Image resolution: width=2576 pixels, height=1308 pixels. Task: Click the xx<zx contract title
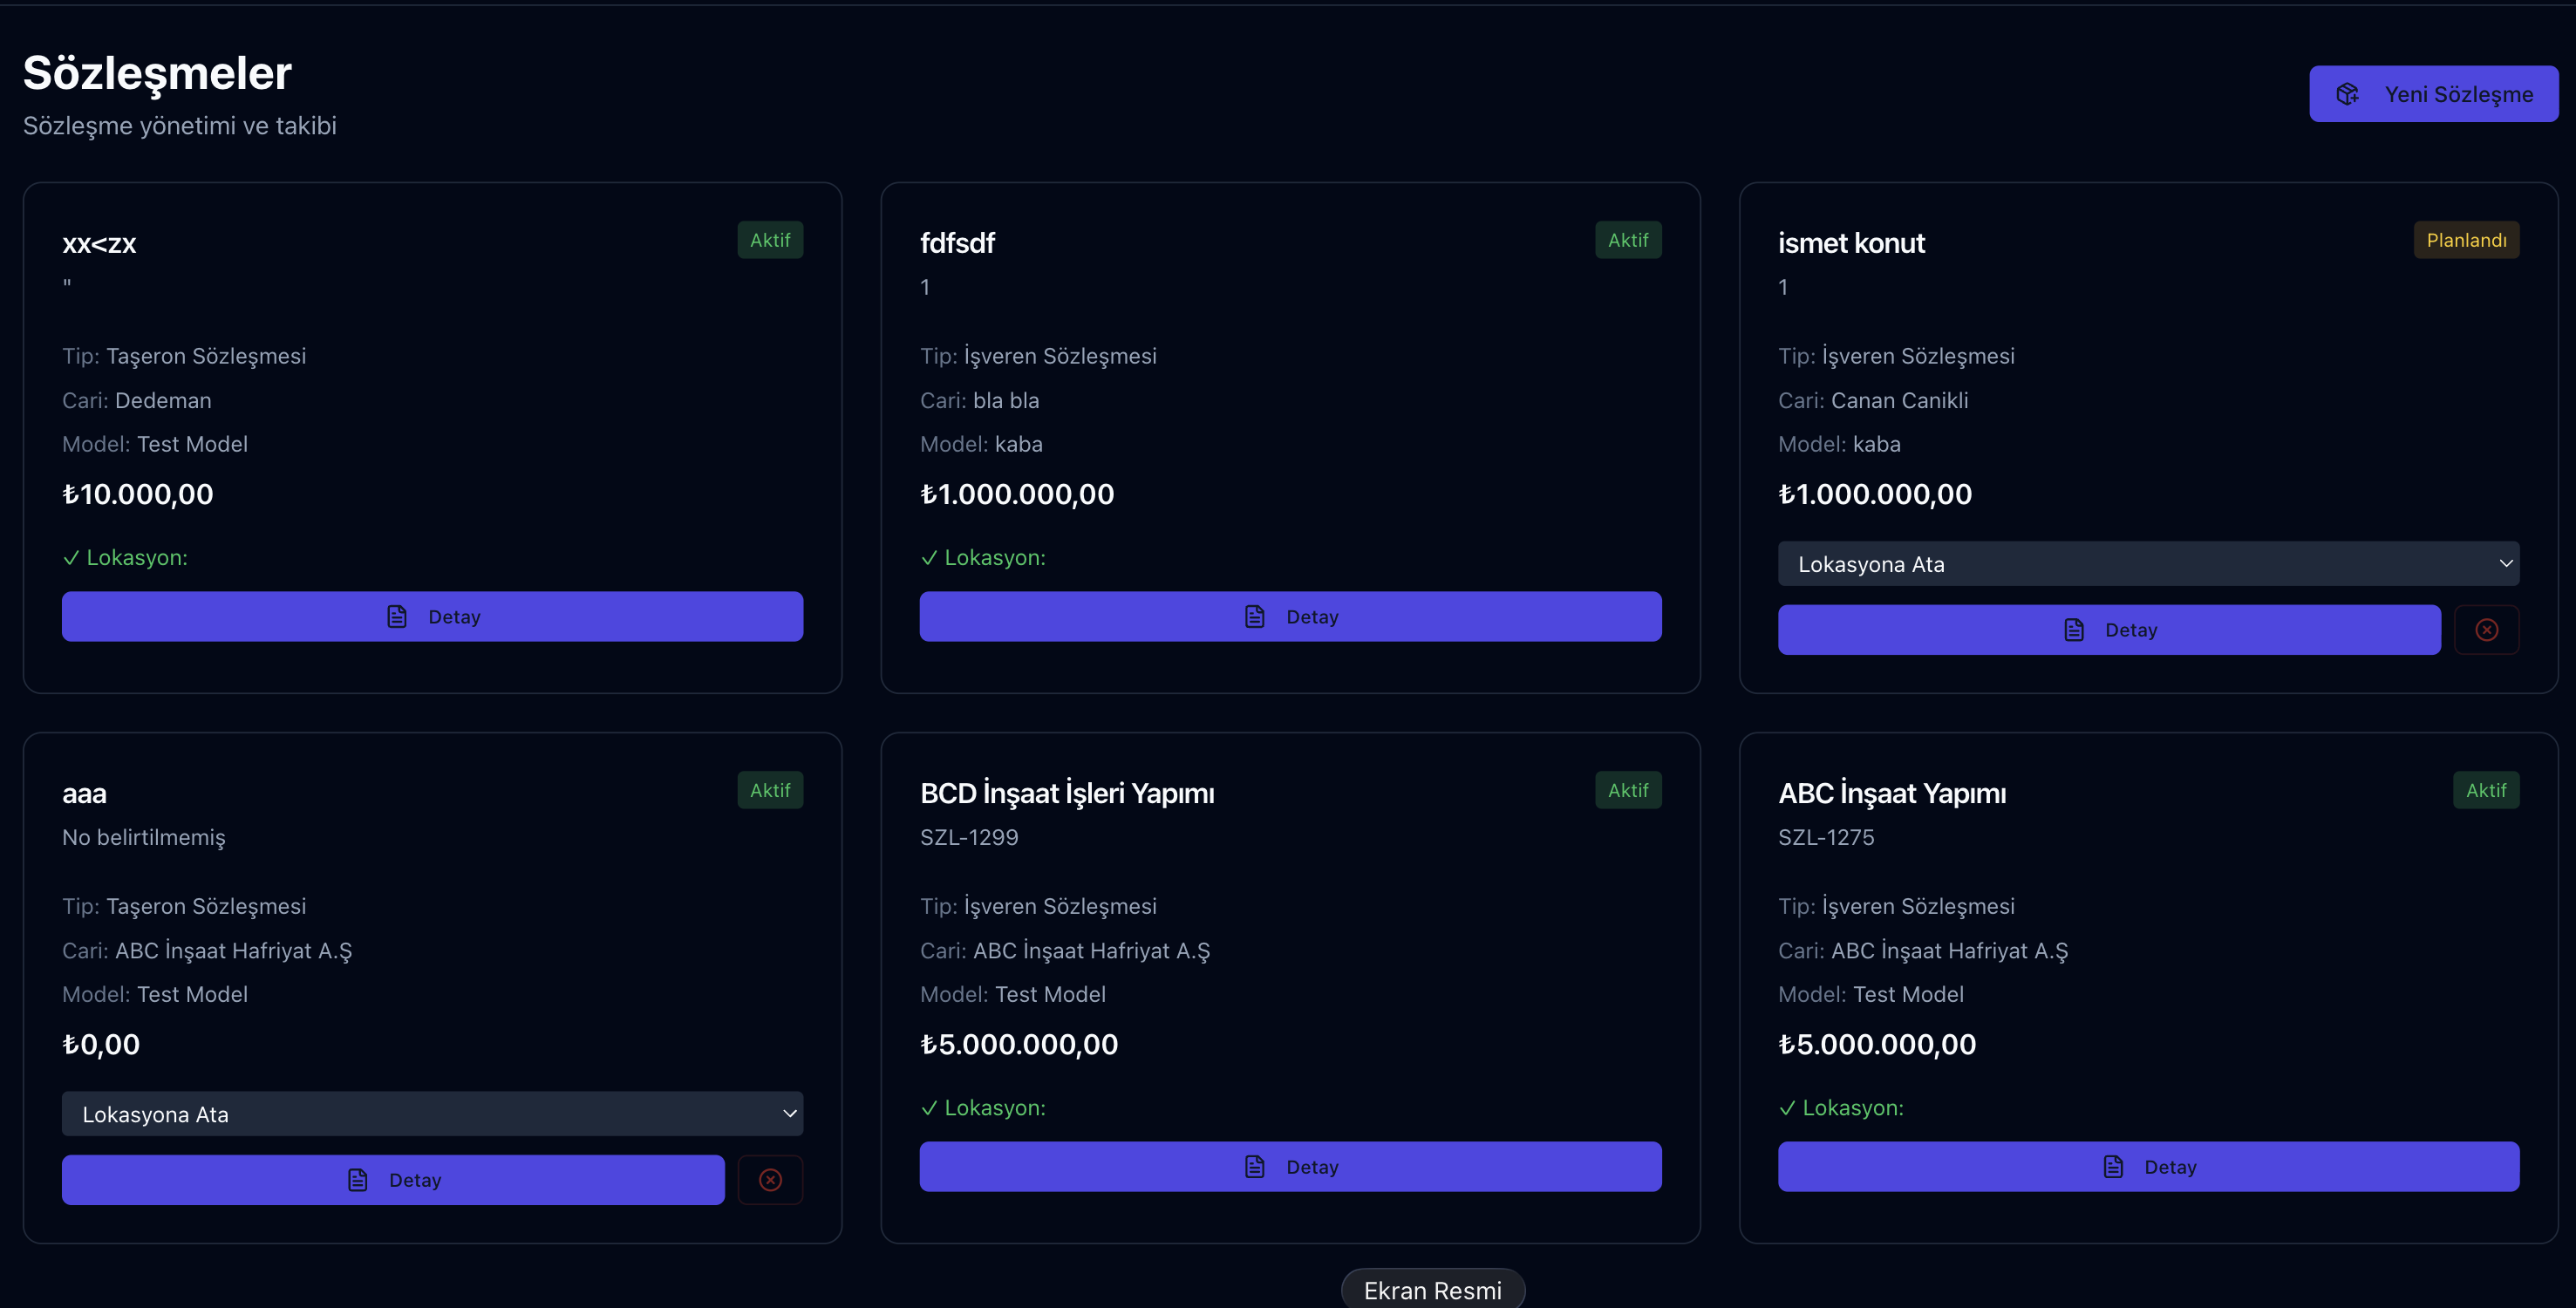pos(99,244)
